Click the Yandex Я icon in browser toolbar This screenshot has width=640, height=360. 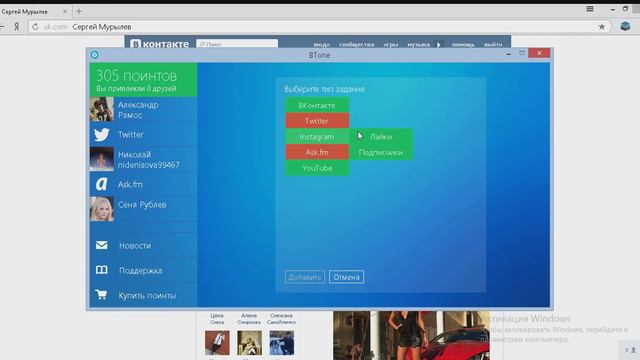[17, 27]
